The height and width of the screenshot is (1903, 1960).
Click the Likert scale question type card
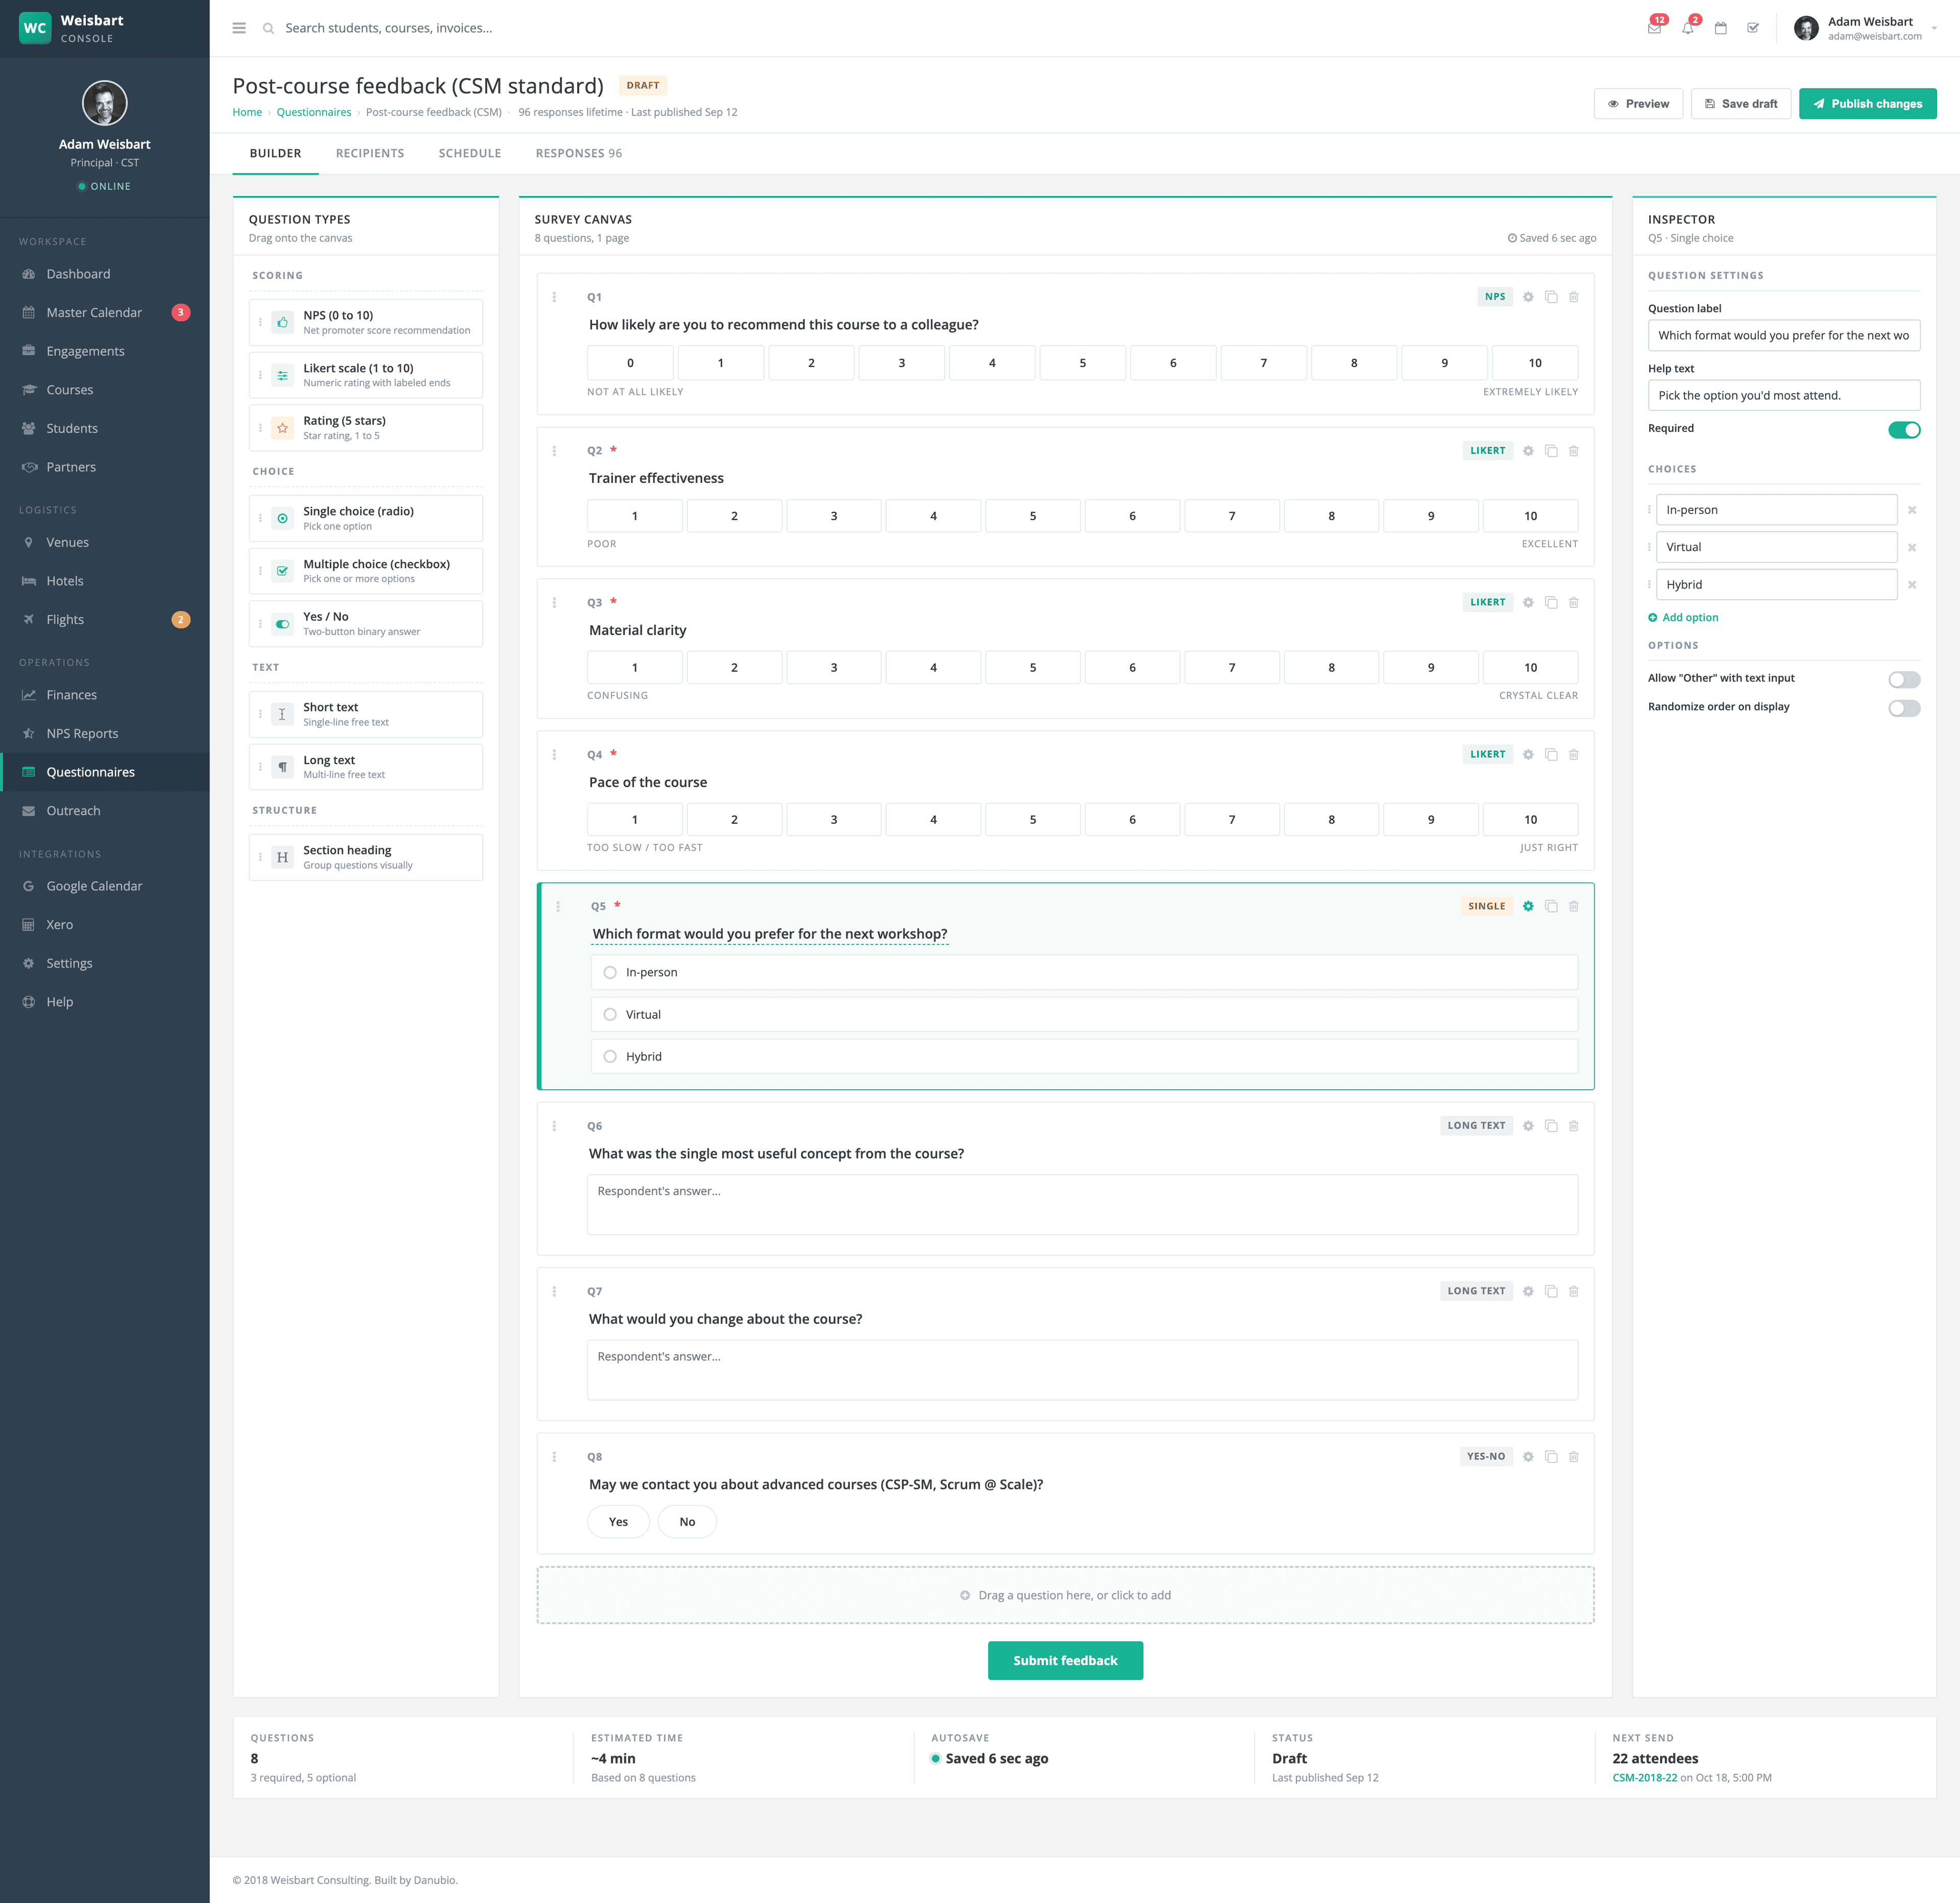[366, 376]
